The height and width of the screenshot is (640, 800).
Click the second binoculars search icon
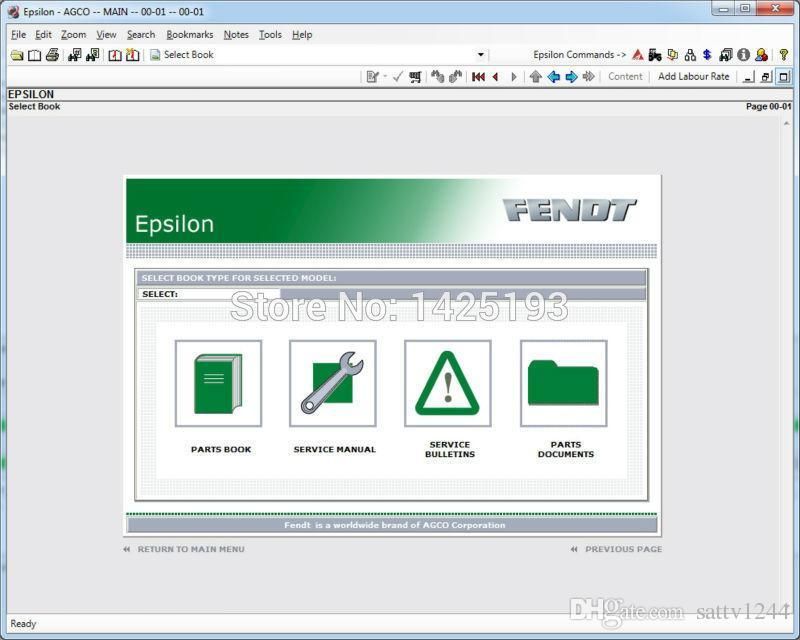92,55
